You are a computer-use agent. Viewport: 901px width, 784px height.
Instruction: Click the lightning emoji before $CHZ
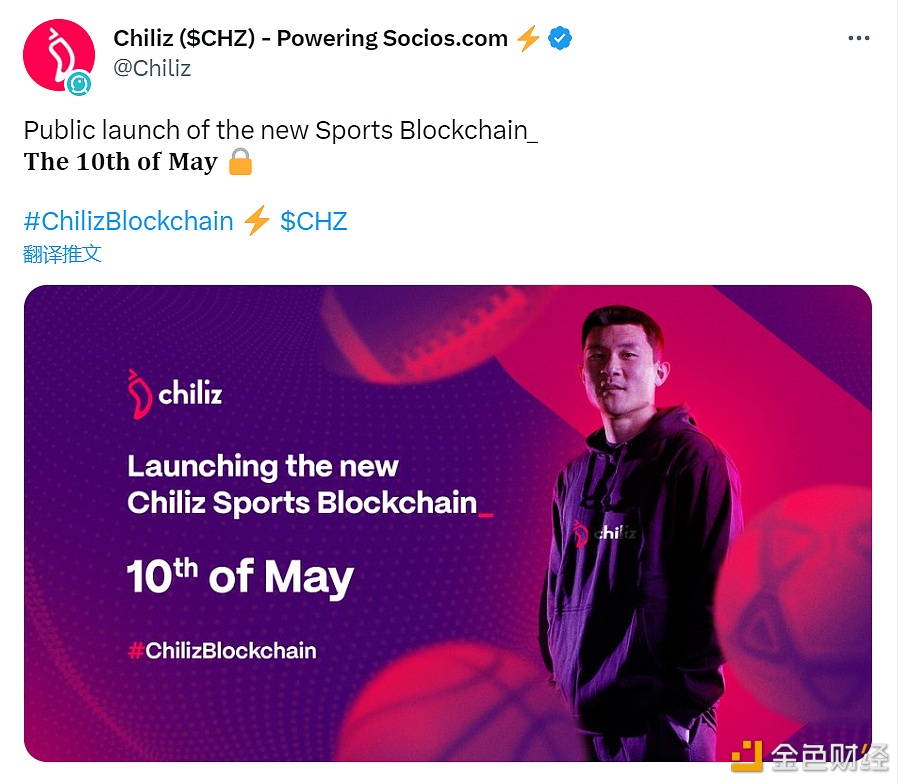(x=257, y=221)
